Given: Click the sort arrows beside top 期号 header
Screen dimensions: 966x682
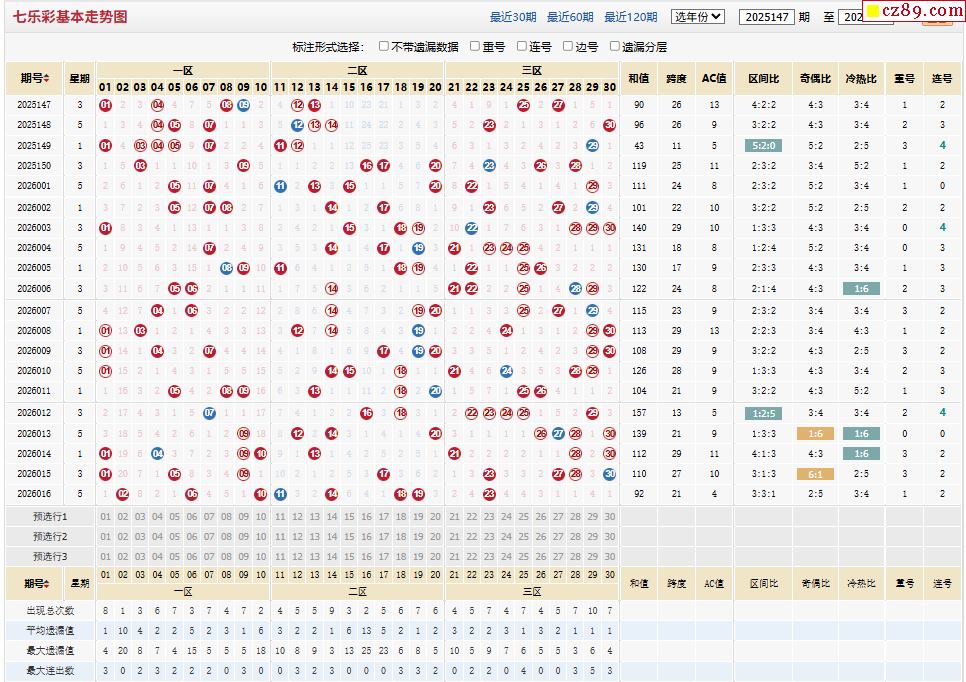Looking at the screenshot, I should [48, 78].
